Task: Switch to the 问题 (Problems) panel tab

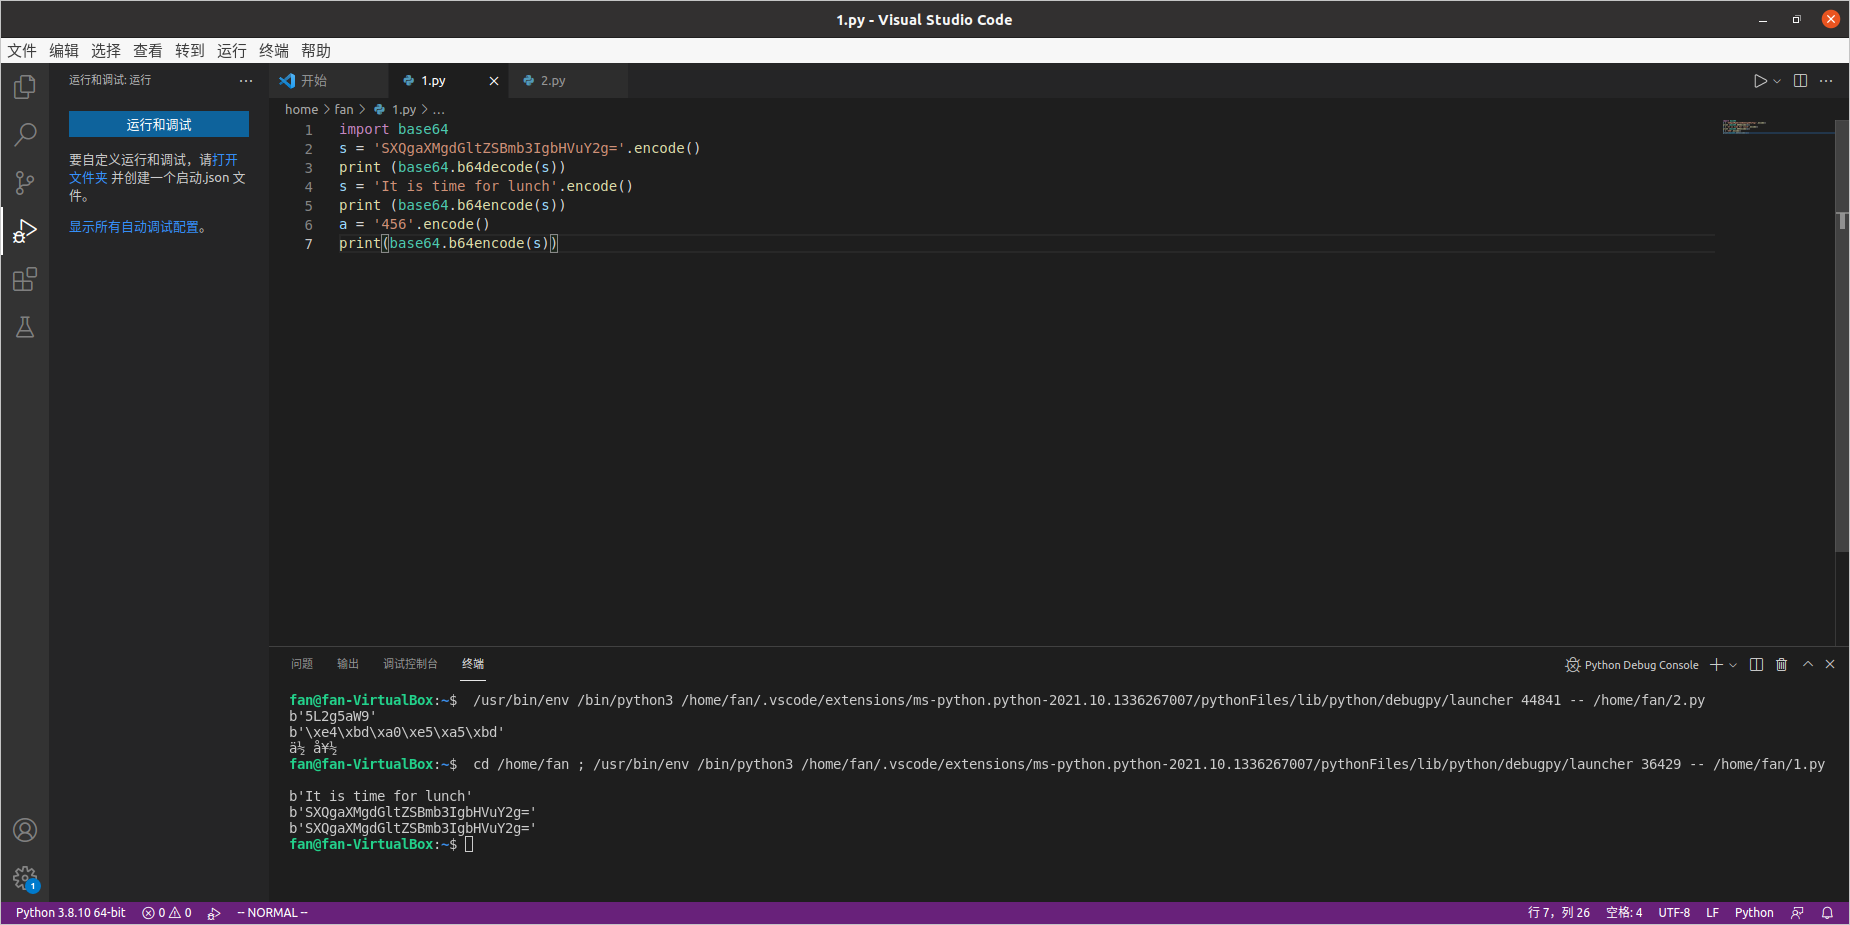Action: pyautogui.click(x=302, y=664)
